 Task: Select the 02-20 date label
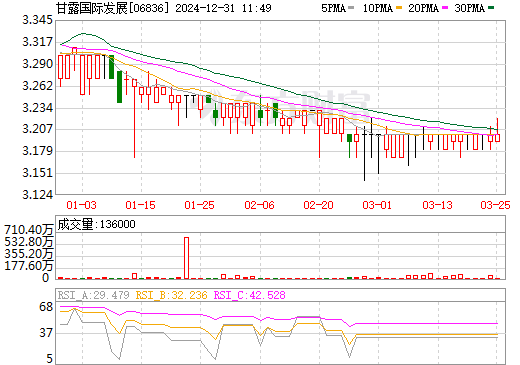(318, 205)
